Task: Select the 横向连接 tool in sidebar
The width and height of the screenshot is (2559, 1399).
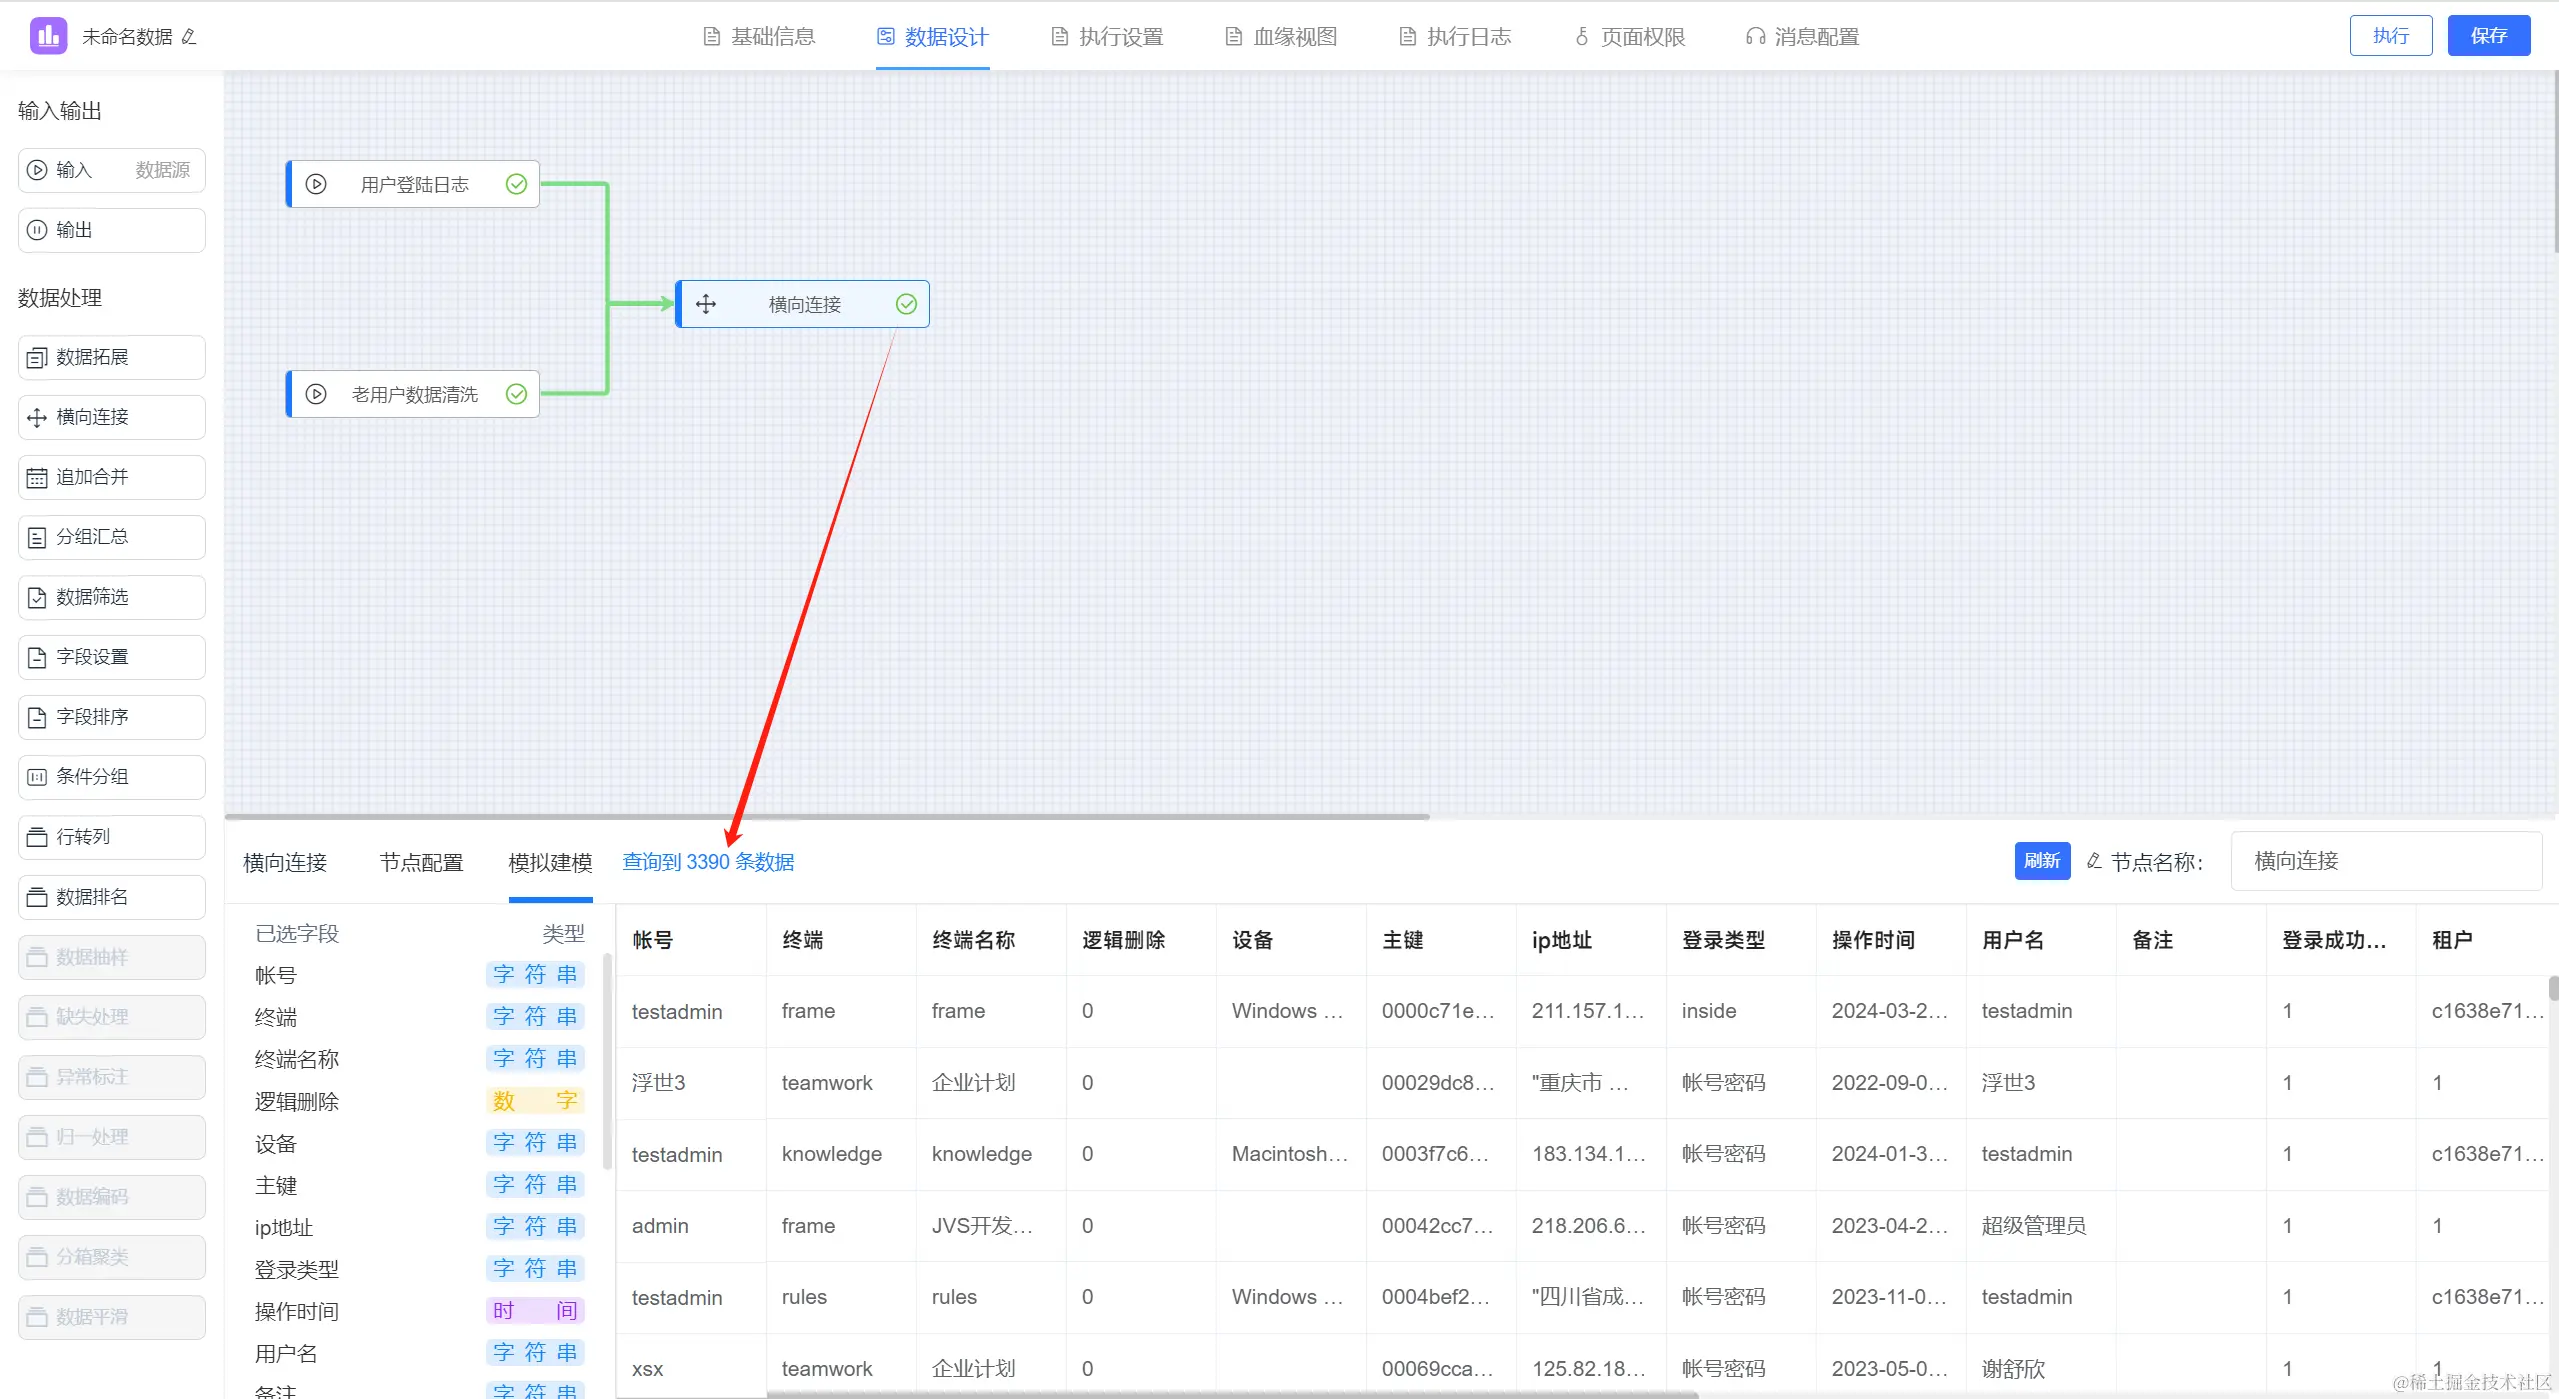Action: click(x=111, y=417)
